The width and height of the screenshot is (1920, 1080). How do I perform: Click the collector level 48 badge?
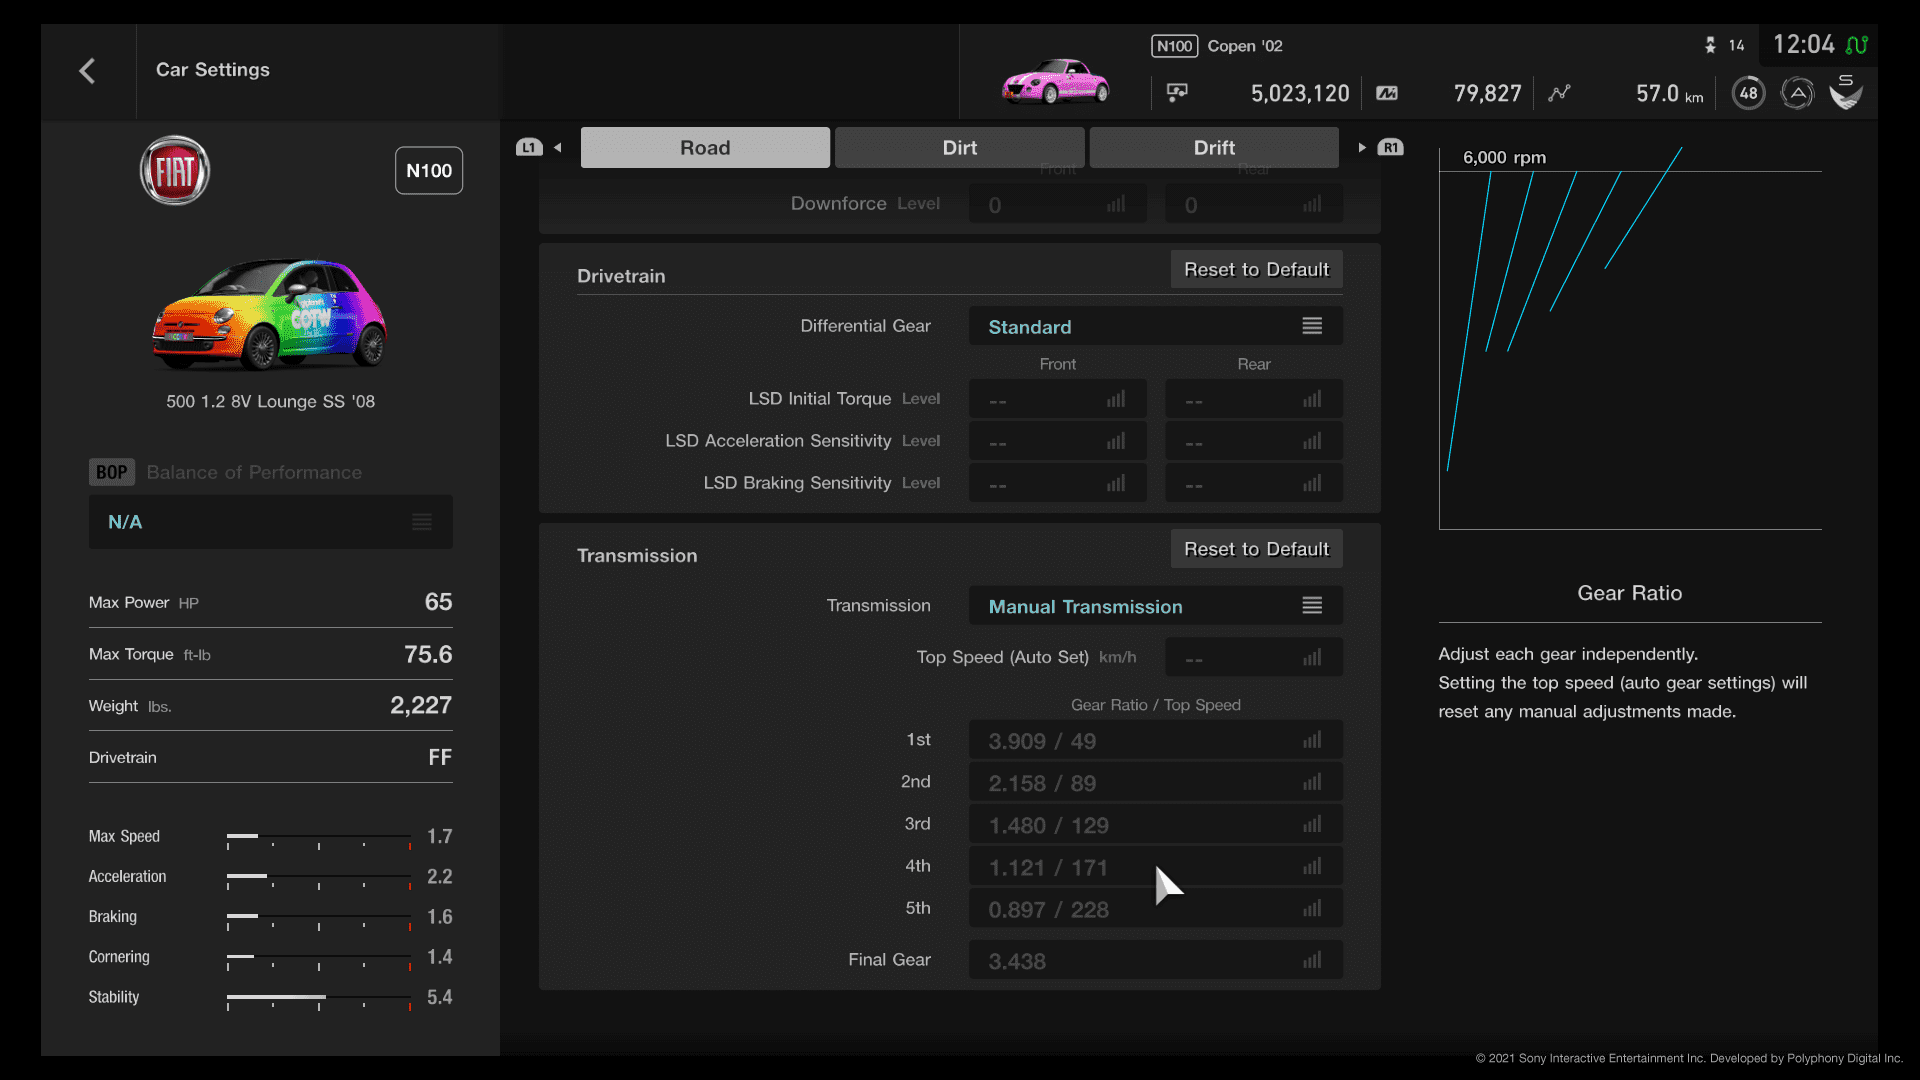coord(1748,93)
